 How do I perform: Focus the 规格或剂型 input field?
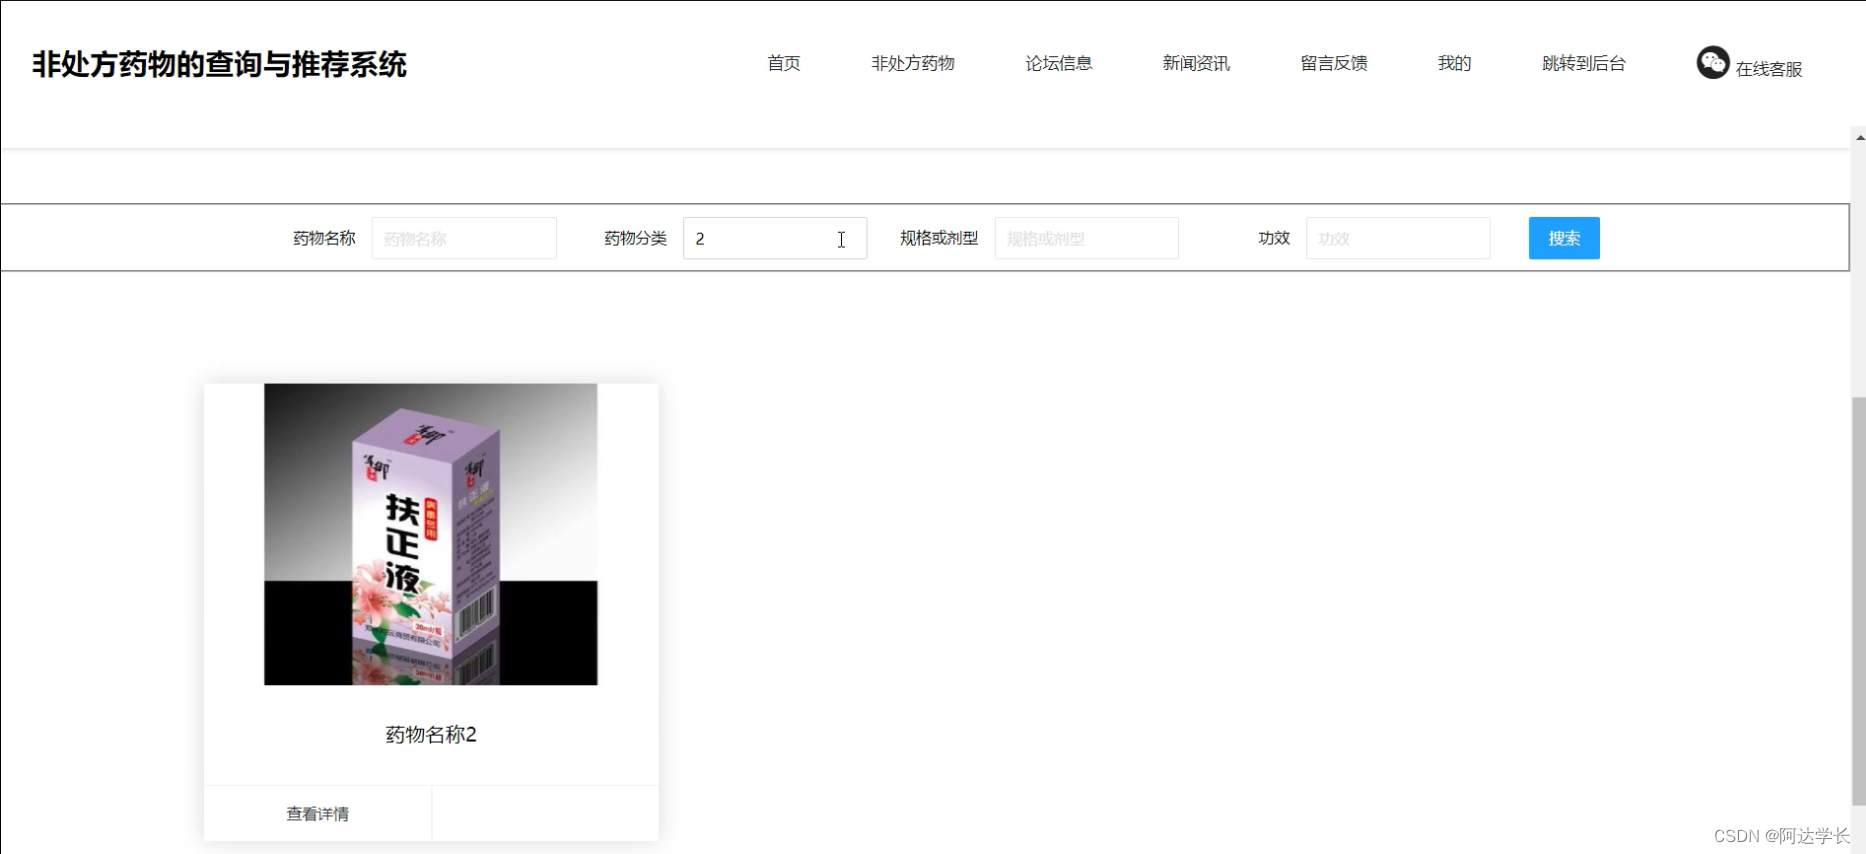click(1087, 238)
